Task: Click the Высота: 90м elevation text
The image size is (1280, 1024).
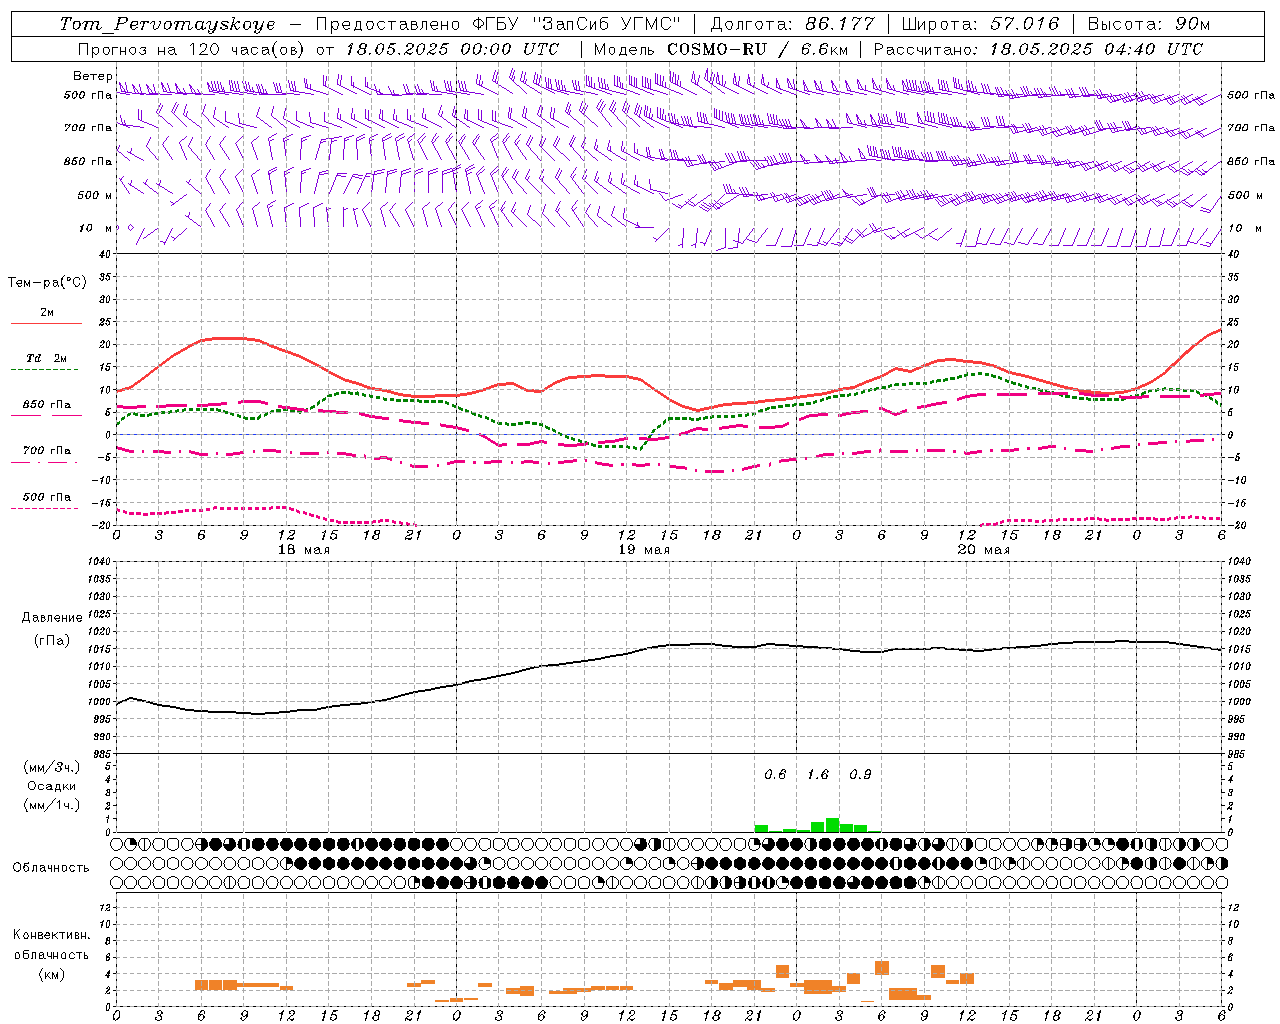Action: click(x=1148, y=24)
